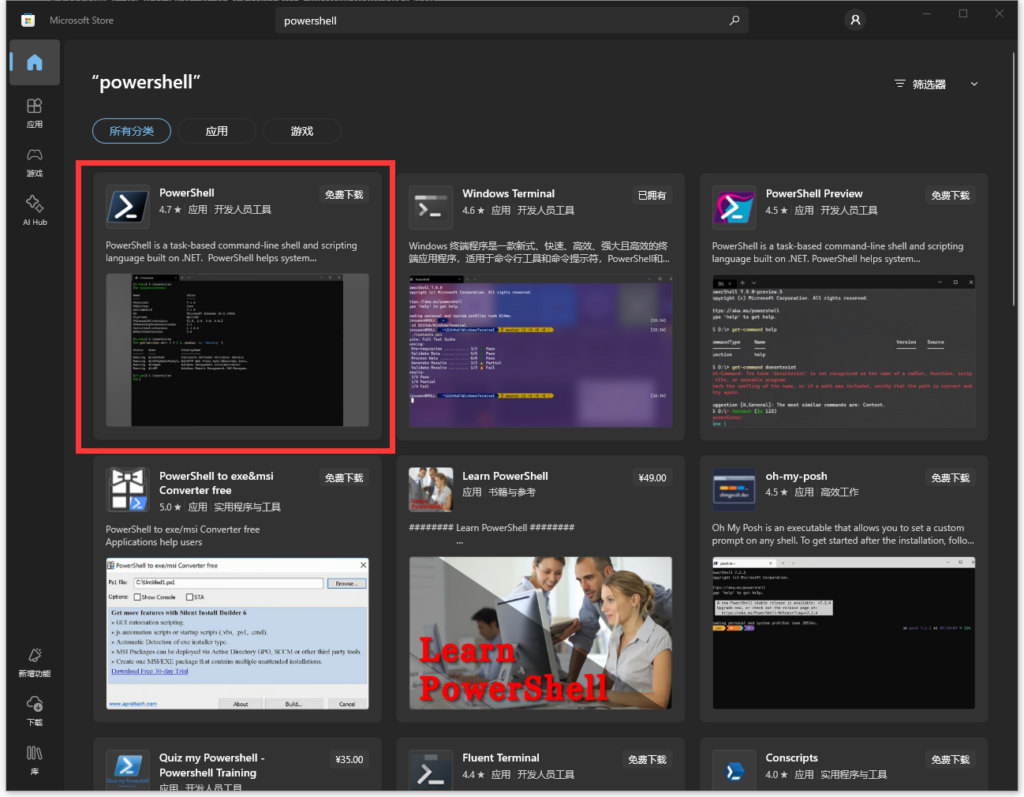
Task: Click the Fluent Terminal app icon
Action: pyautogui.click(x=430, y=770)
